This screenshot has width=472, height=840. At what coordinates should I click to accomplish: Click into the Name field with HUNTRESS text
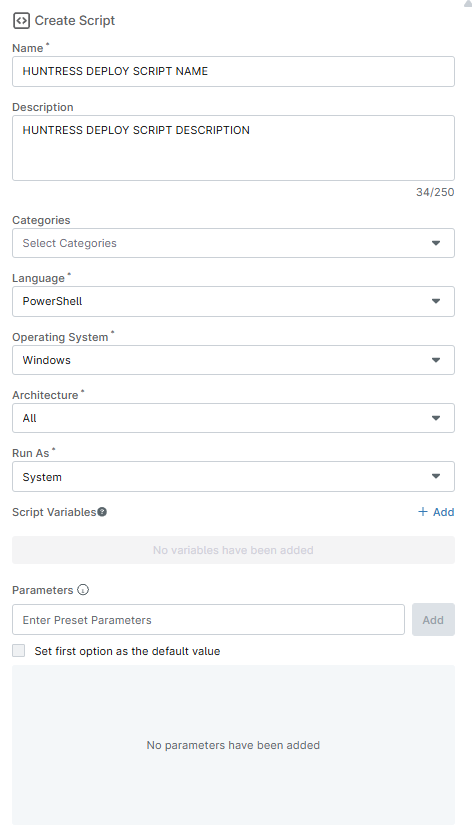tap(234, 71)
